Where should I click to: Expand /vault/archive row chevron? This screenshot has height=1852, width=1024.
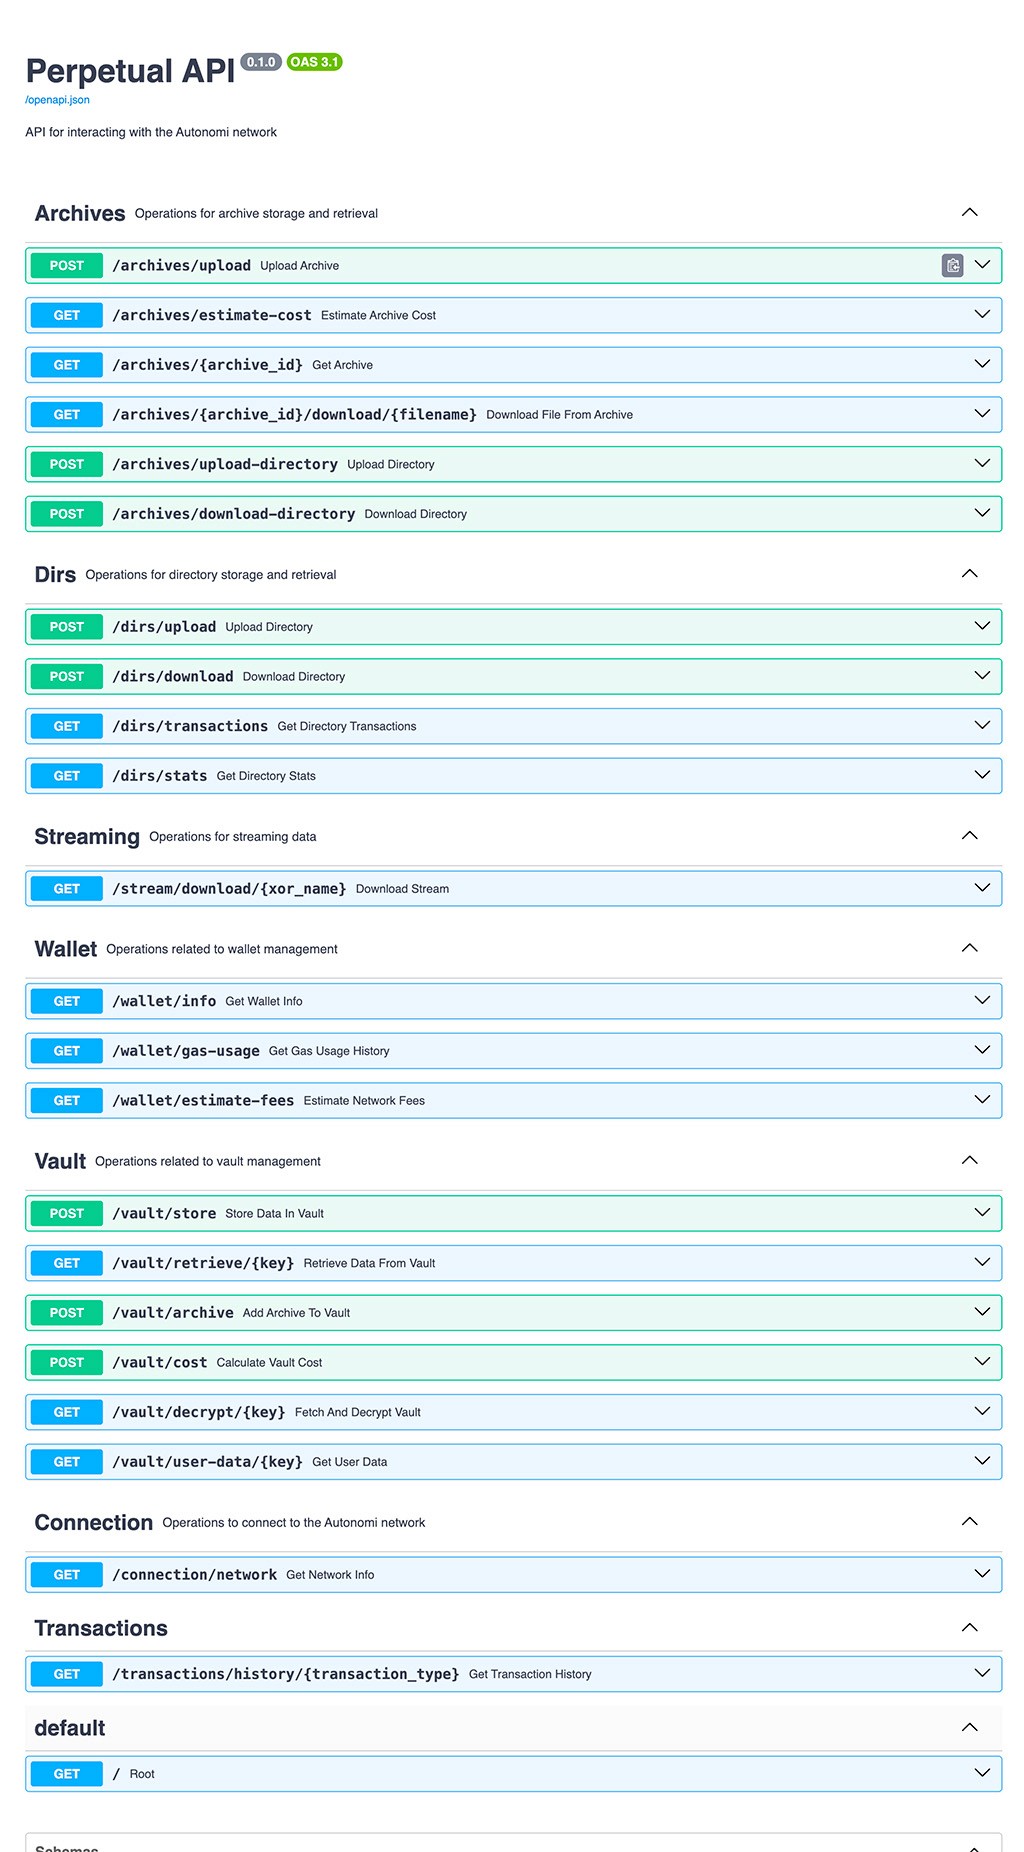tap(982, 1312)
